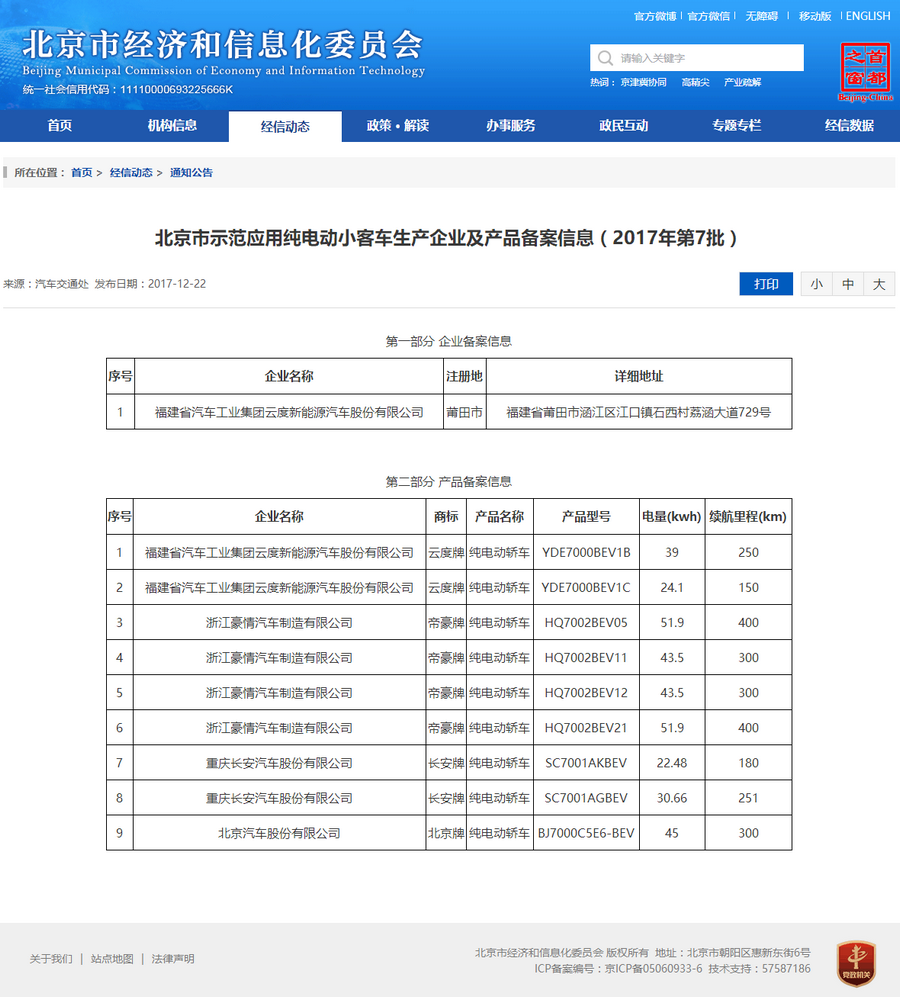Viewport: 900px width, 997px height.
Task: Click the 莆田市 registration cell
Action: coord(464,412)
